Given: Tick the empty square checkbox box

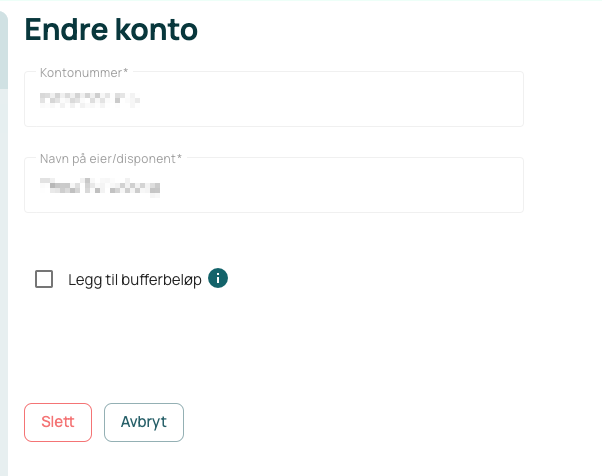Looking at the screenshot, I should [x=44, y=279].
